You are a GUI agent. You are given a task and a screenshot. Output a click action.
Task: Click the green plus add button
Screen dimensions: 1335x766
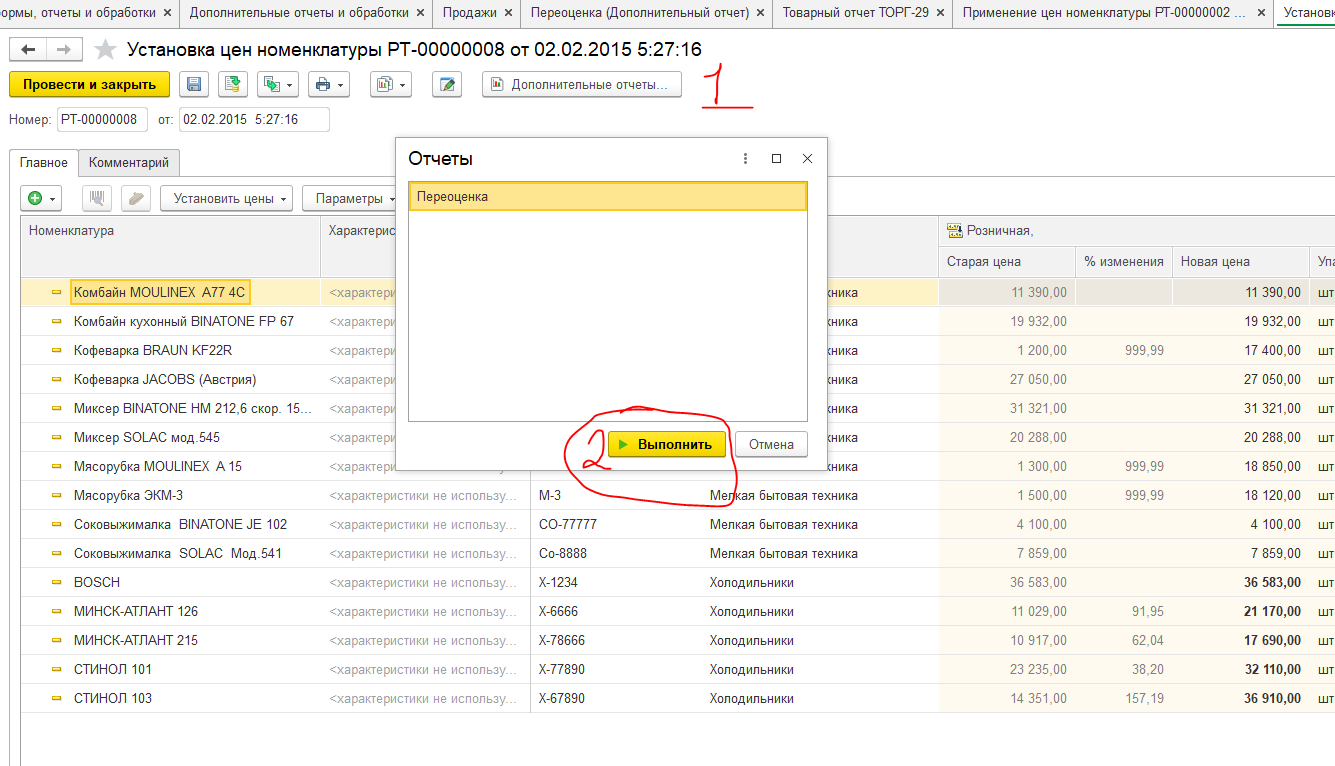[41, 198]
